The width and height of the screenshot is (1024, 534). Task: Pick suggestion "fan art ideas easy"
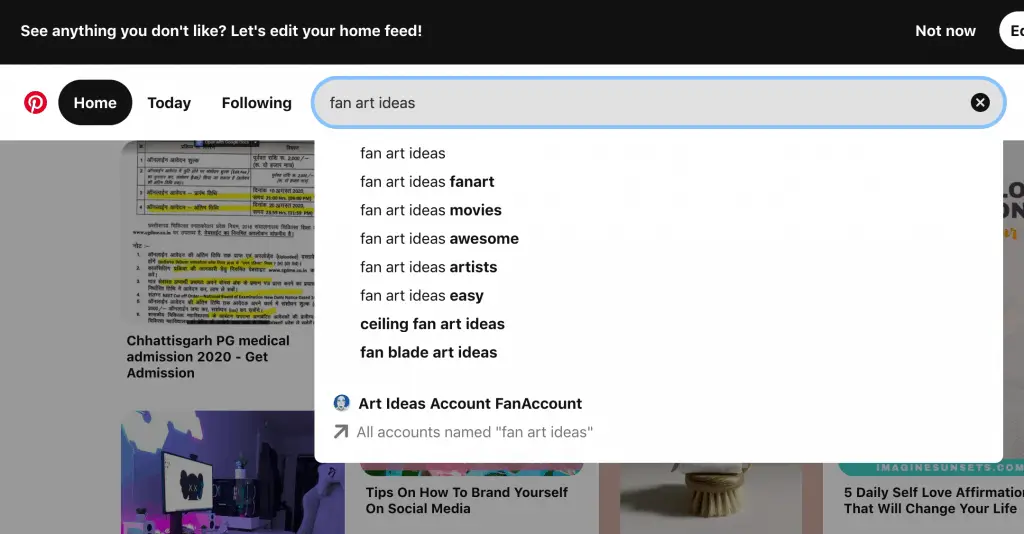click(x=421, y=296)
